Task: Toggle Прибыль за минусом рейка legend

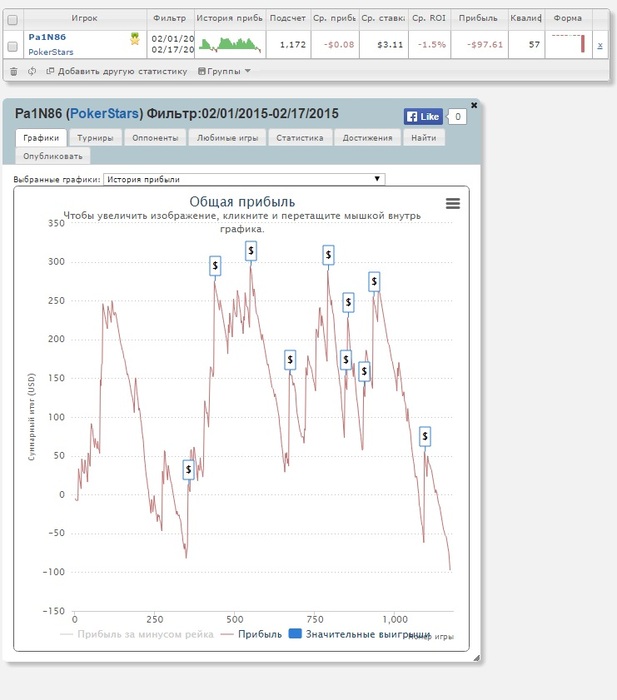Action: pyautogui.click(x=137, y=634)
